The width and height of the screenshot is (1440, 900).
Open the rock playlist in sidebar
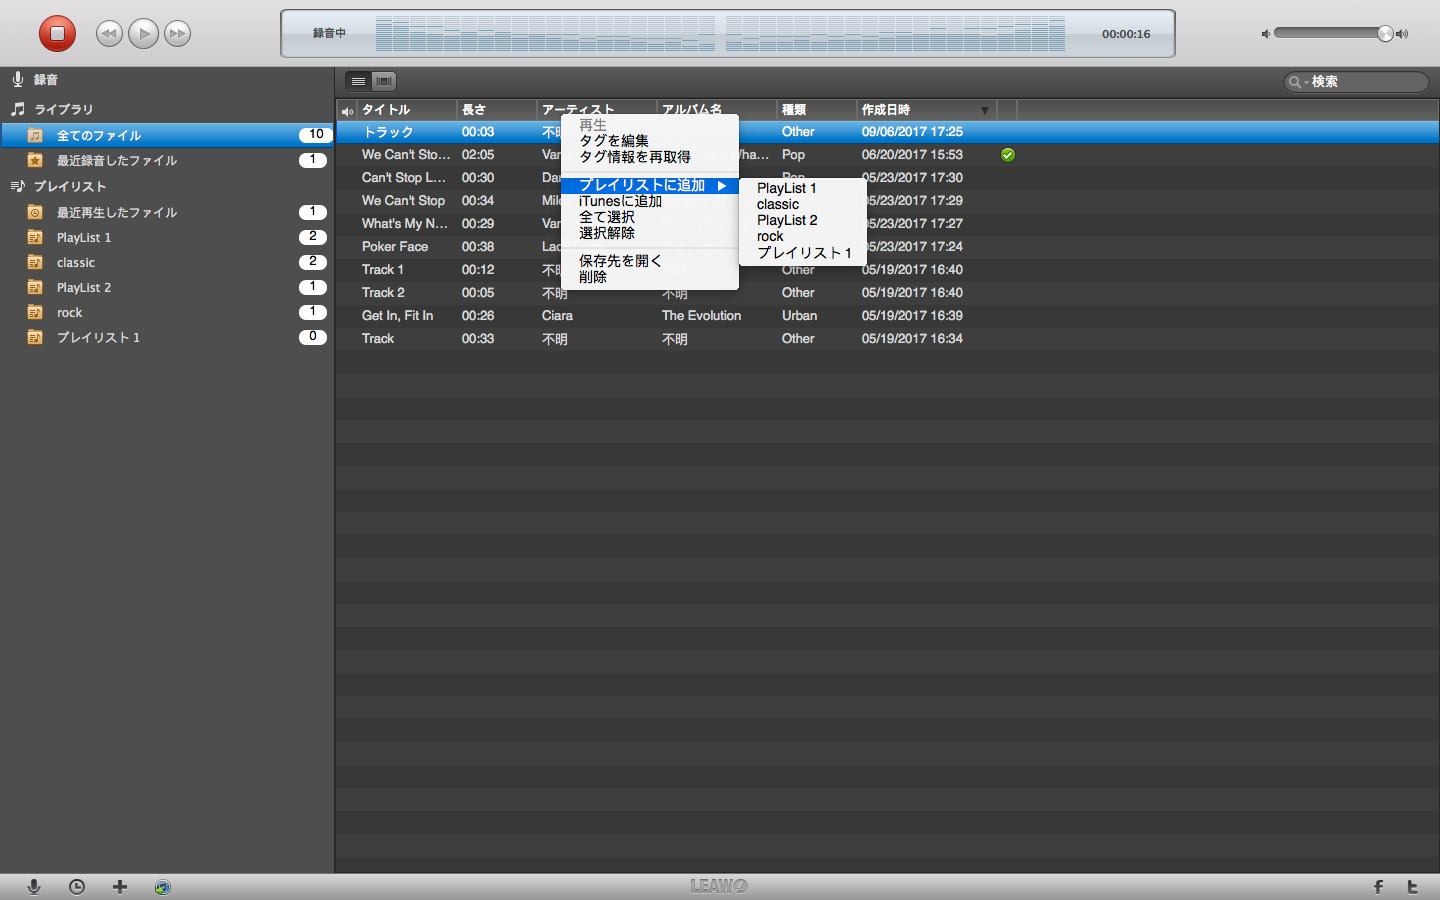point(70,313)
